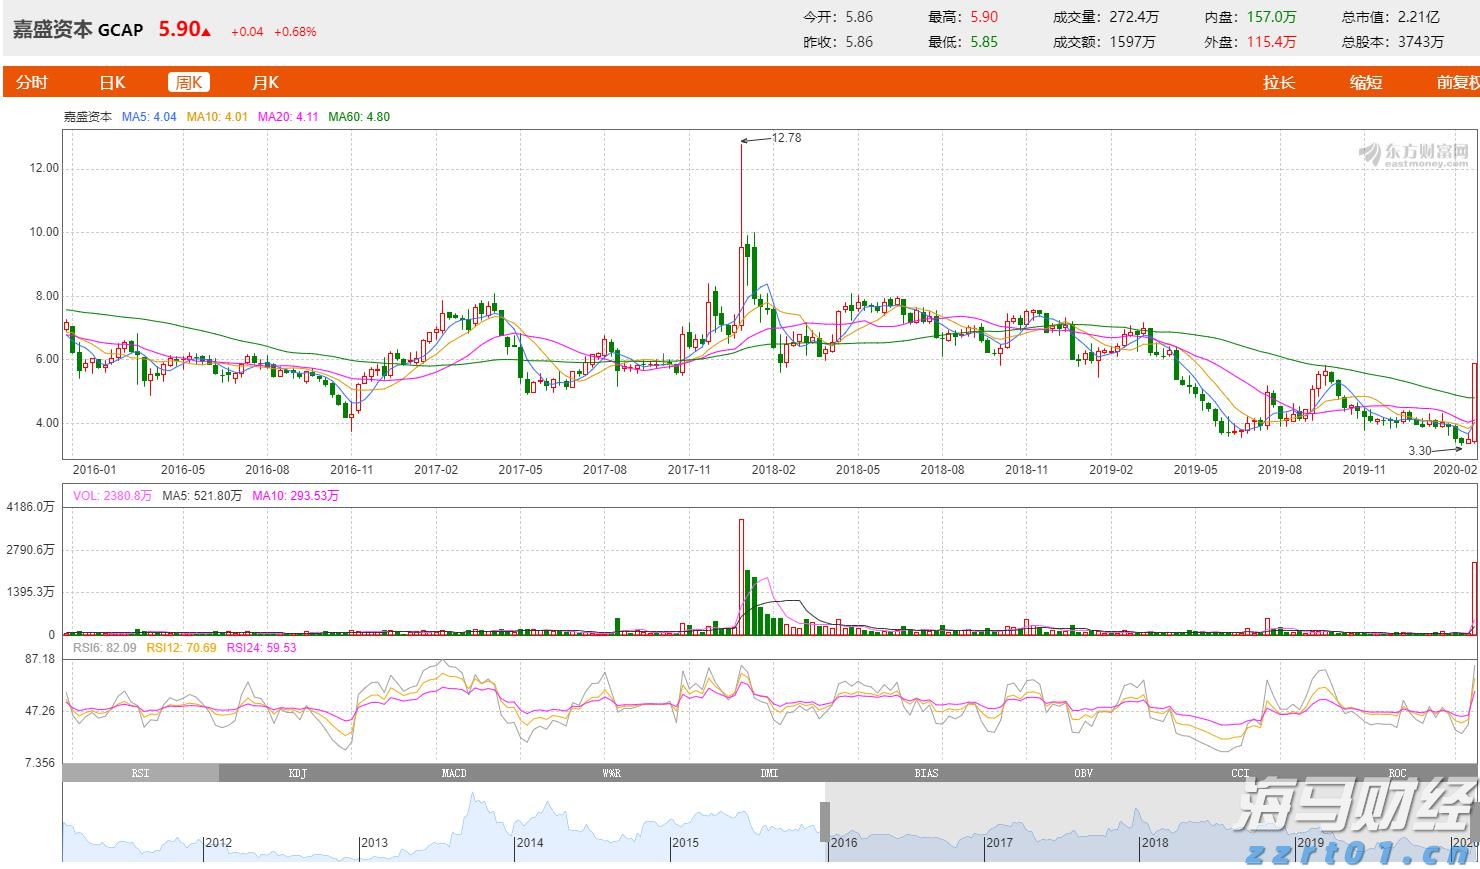Viewport: 1480px width, 869px height.
Task: Open the 前复权 price adjustment dropdown
Action: click(x=1457, y=82)
